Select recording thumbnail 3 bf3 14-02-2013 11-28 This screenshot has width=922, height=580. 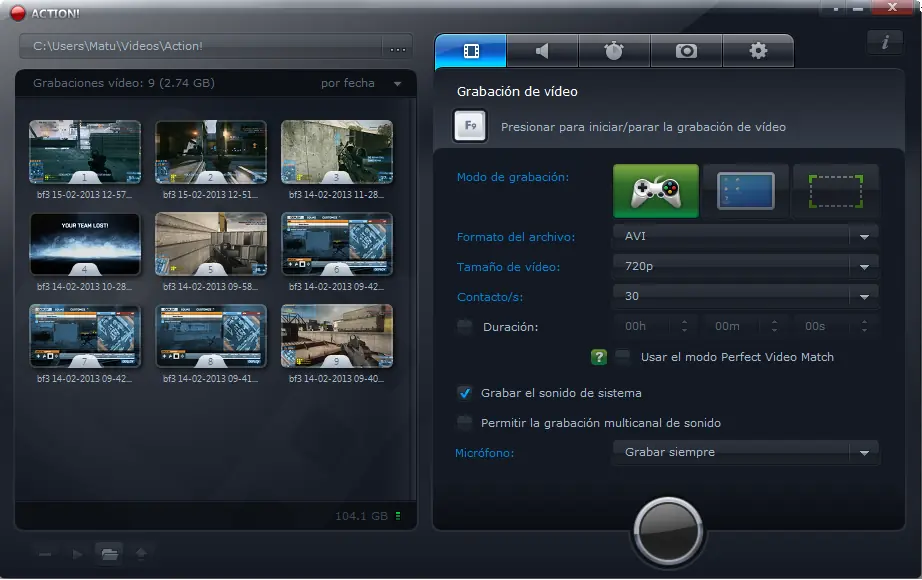[x=337, y=152]
